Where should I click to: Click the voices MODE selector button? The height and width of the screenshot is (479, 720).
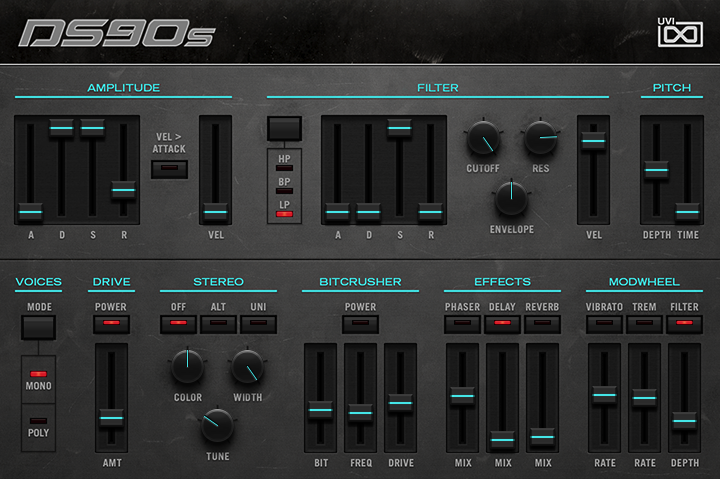39,327
